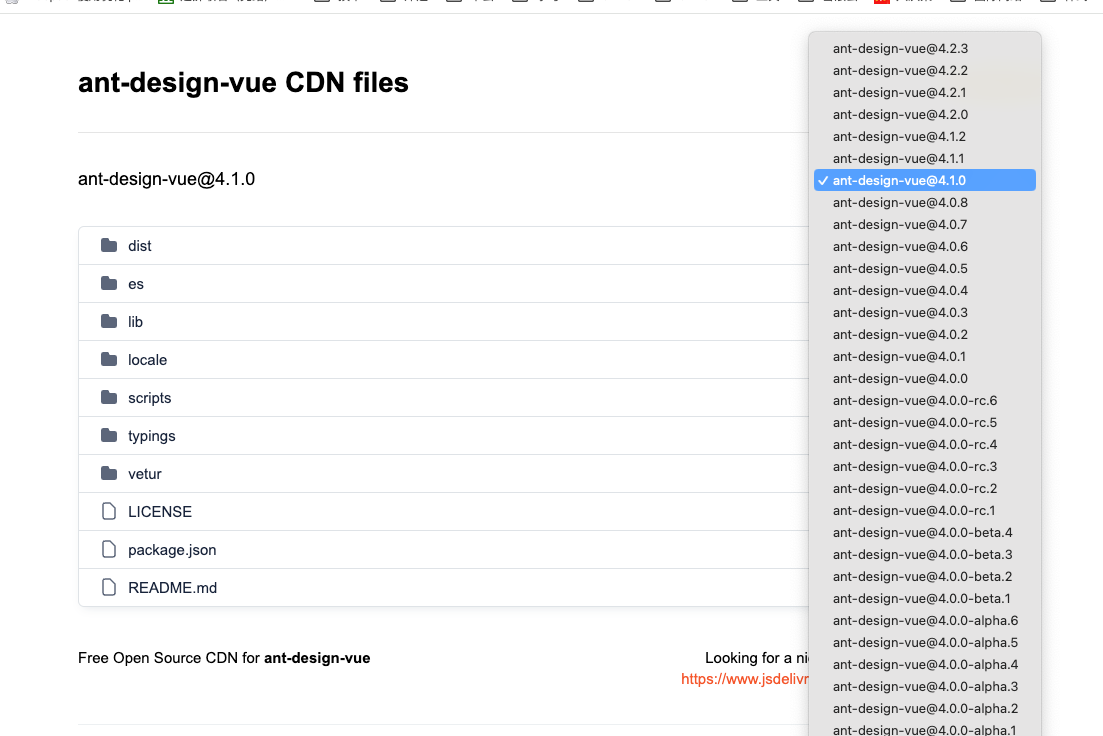Select version ant-design-vue@4.2.2
The width and height of the screenshot is (1103, 736).
coord(924,70)
